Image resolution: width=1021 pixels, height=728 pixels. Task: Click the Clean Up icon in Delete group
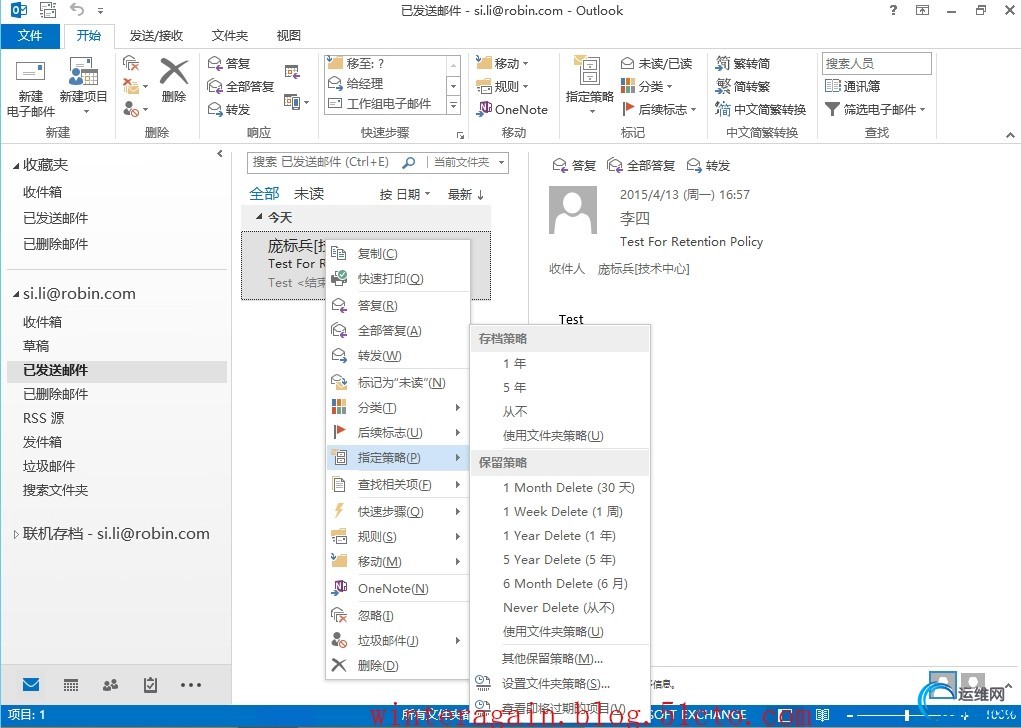132,85
